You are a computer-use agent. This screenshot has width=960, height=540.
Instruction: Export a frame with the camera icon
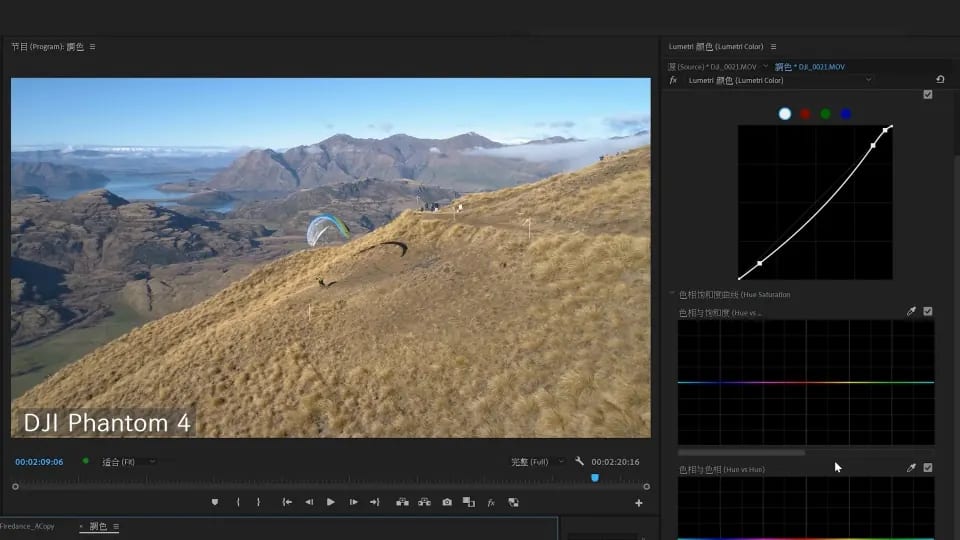(x=447, y=502)
